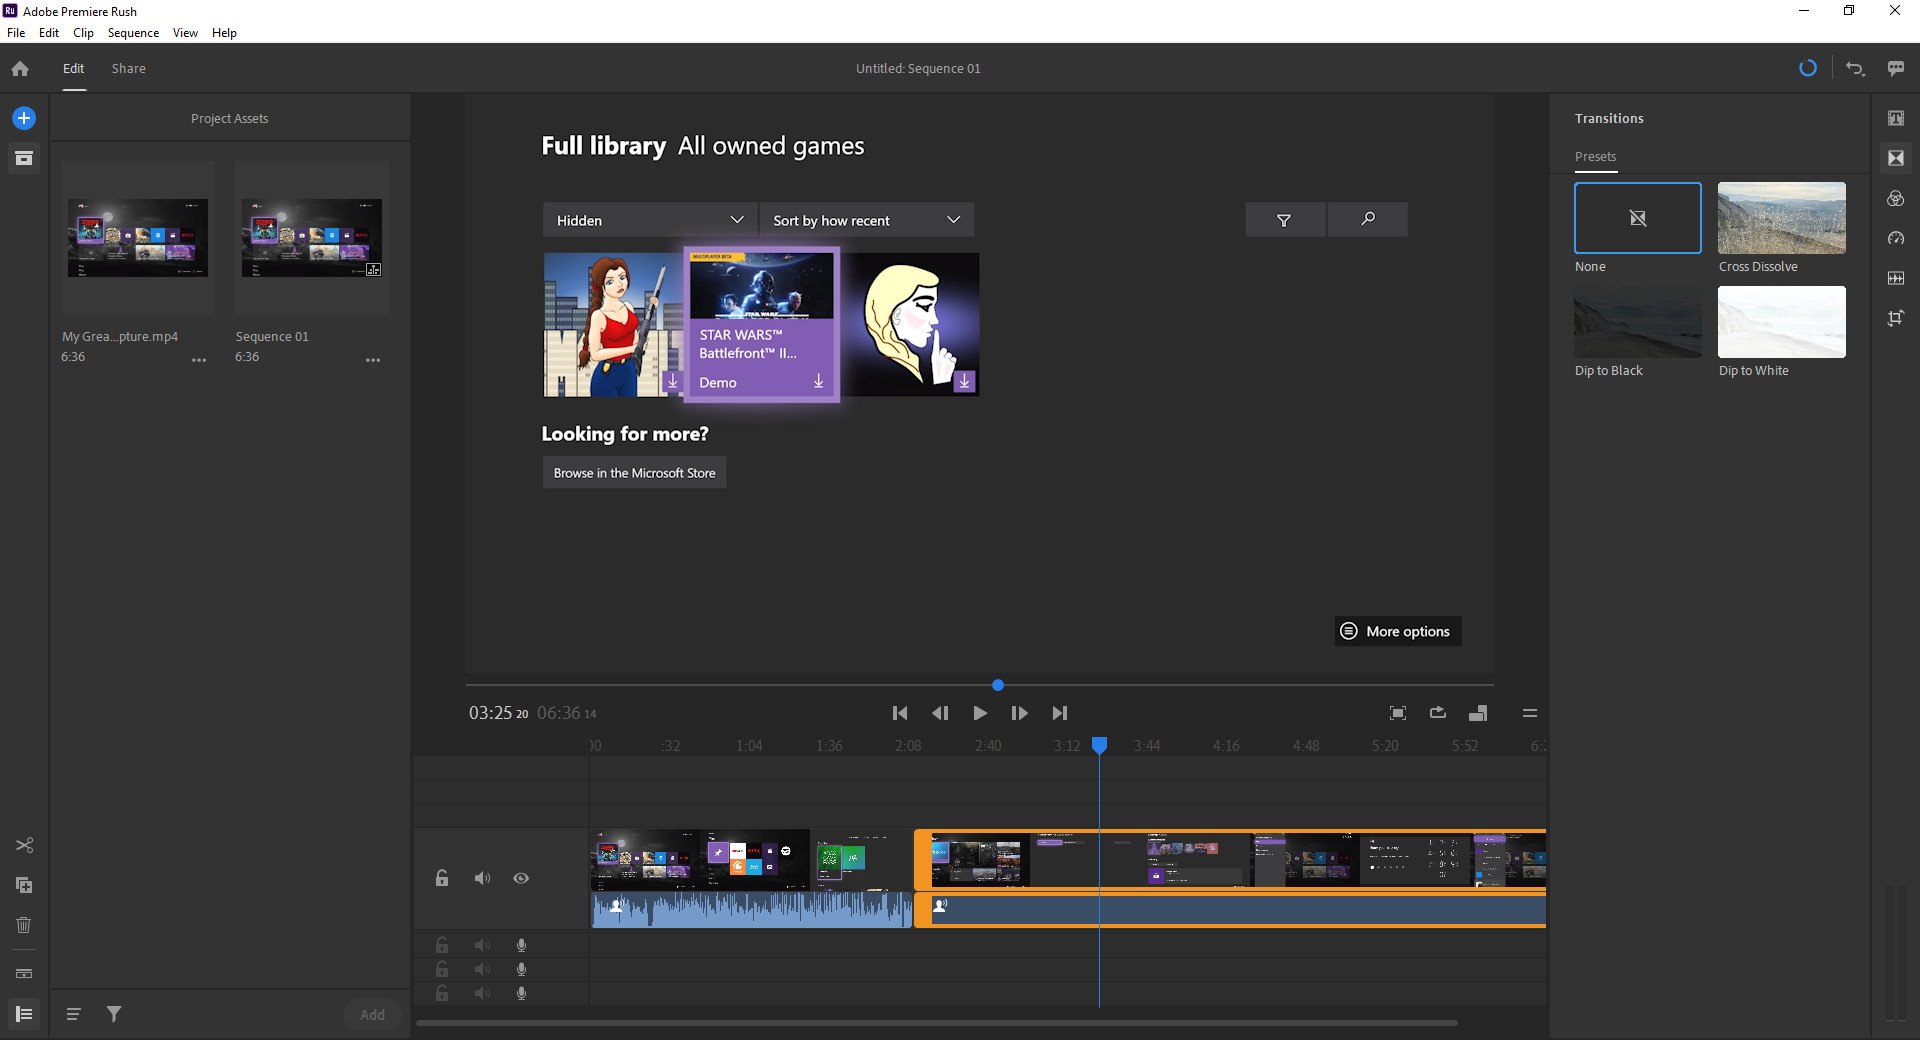Click the blue add media plus button

pyautogui.click(x=24, y=118)
